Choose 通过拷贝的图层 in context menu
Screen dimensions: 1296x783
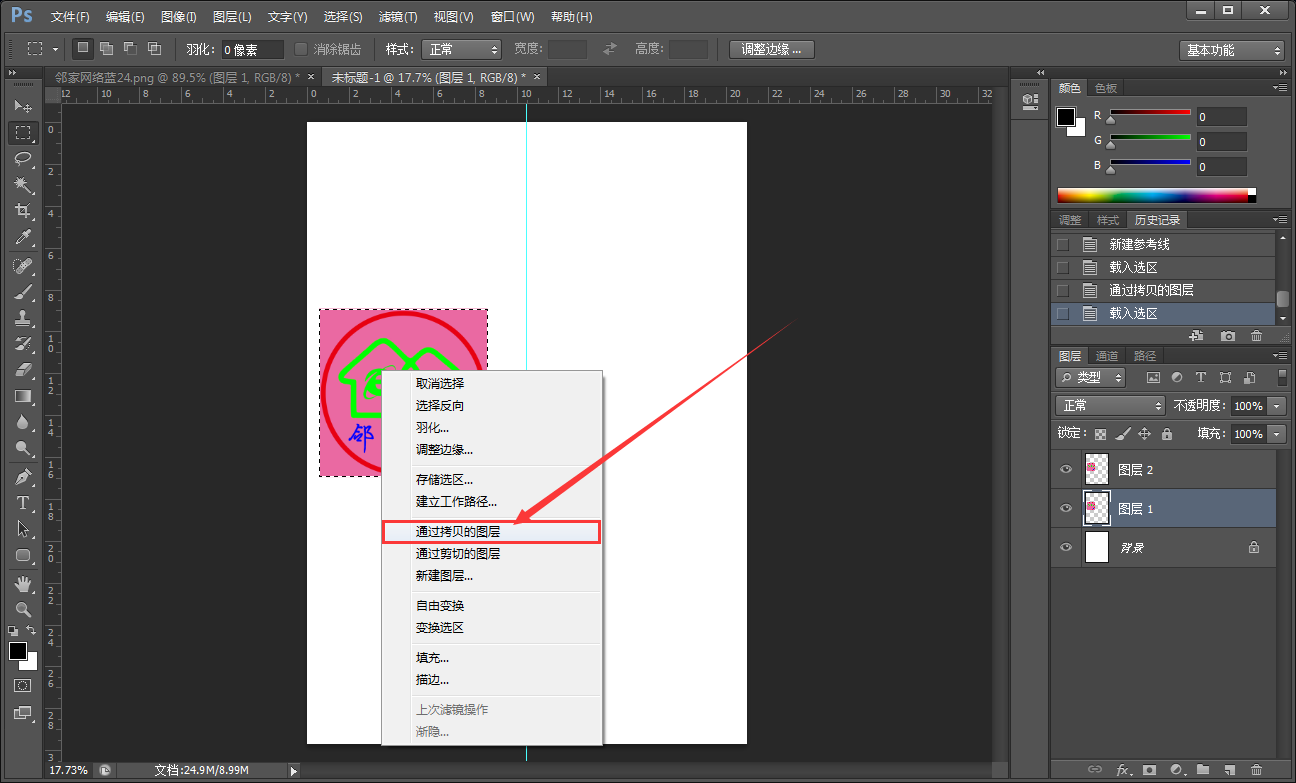(491, 532)
